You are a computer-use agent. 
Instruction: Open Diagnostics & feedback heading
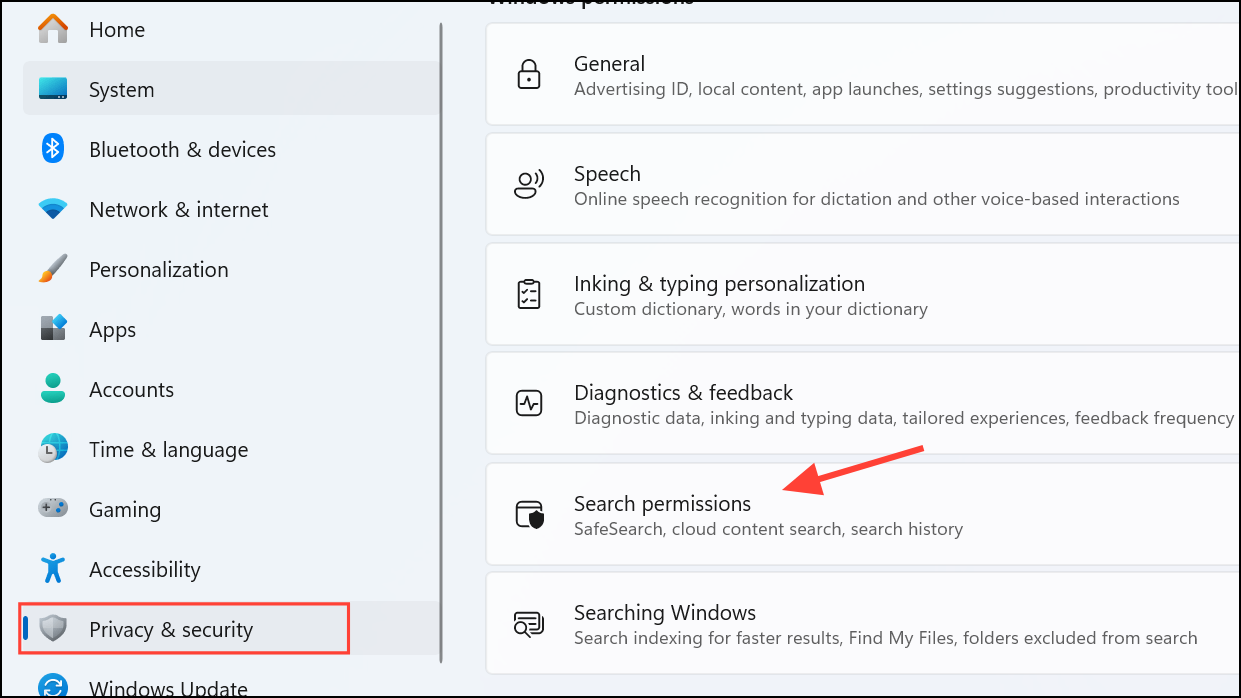click(x=683, y=393)
